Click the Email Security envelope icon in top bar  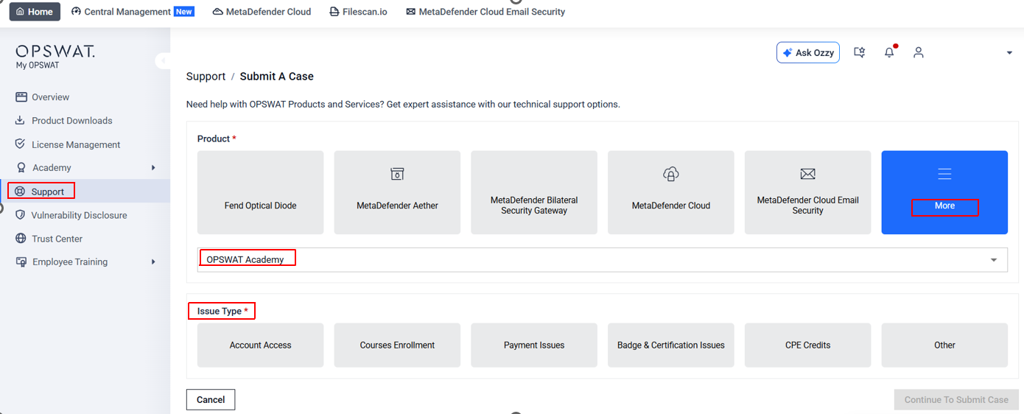pos(411,12)
